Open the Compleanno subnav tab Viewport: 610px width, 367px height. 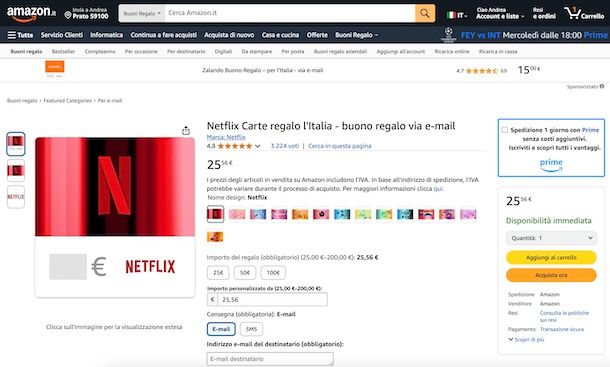pos(100,51)
